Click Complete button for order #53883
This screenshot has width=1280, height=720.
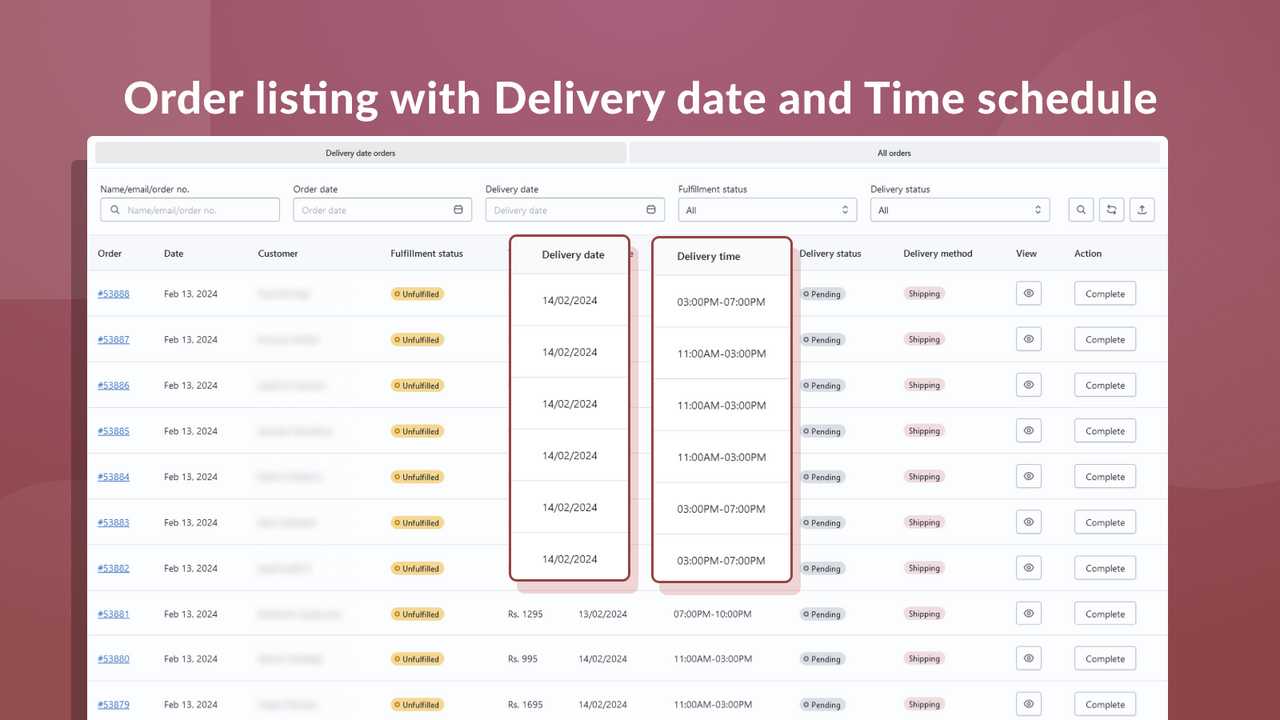pyautogui.click(x=1105, y=523)
